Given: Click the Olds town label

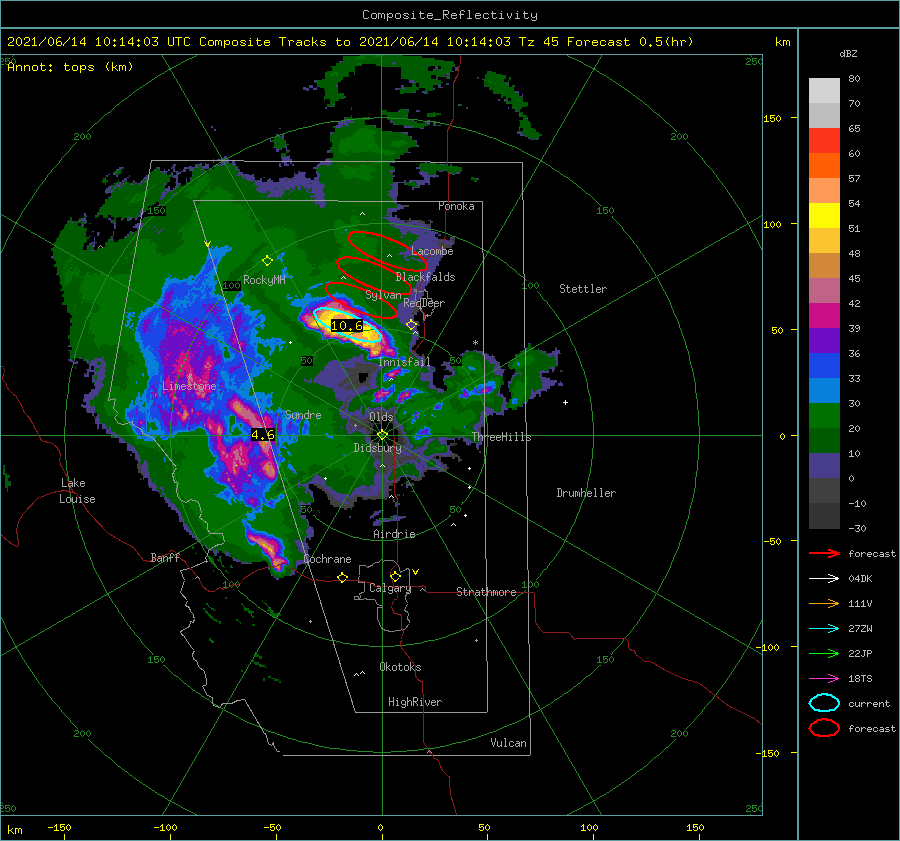Looking at the screenshot, I should (381, 417).
